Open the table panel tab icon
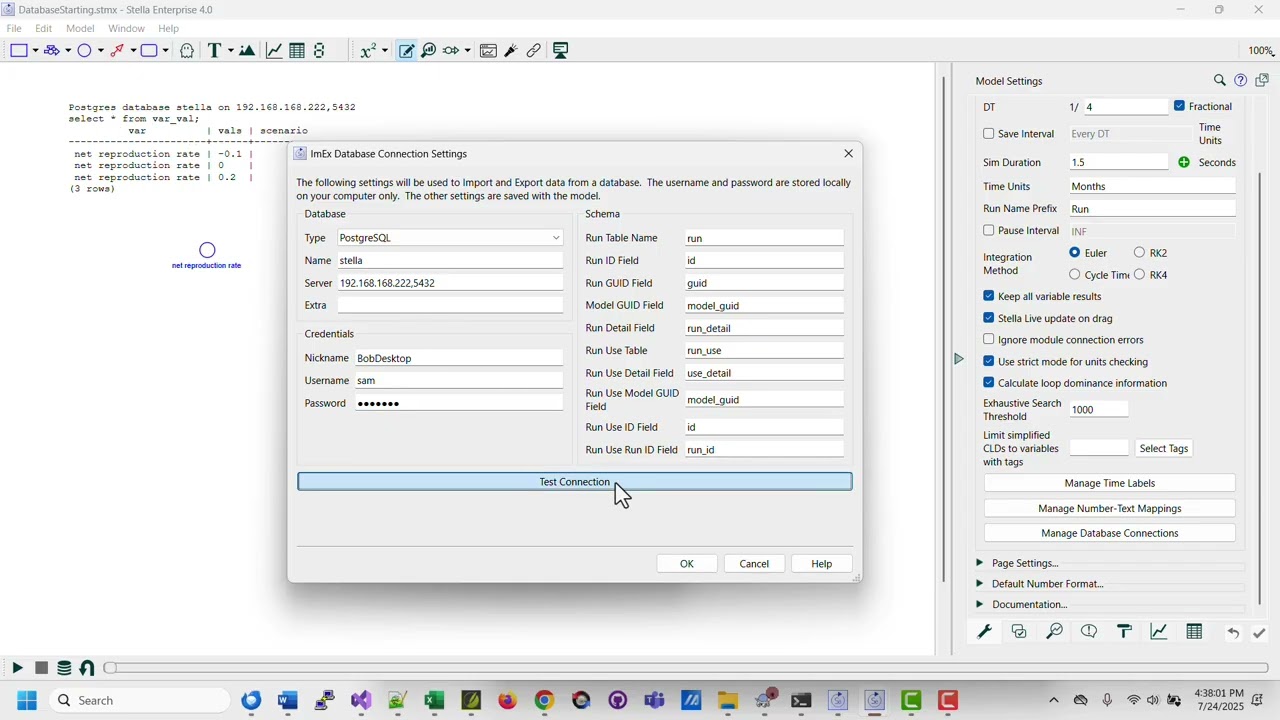Image resolution: width=1280 pixels, height=720 pixels. coord(1194,632)
